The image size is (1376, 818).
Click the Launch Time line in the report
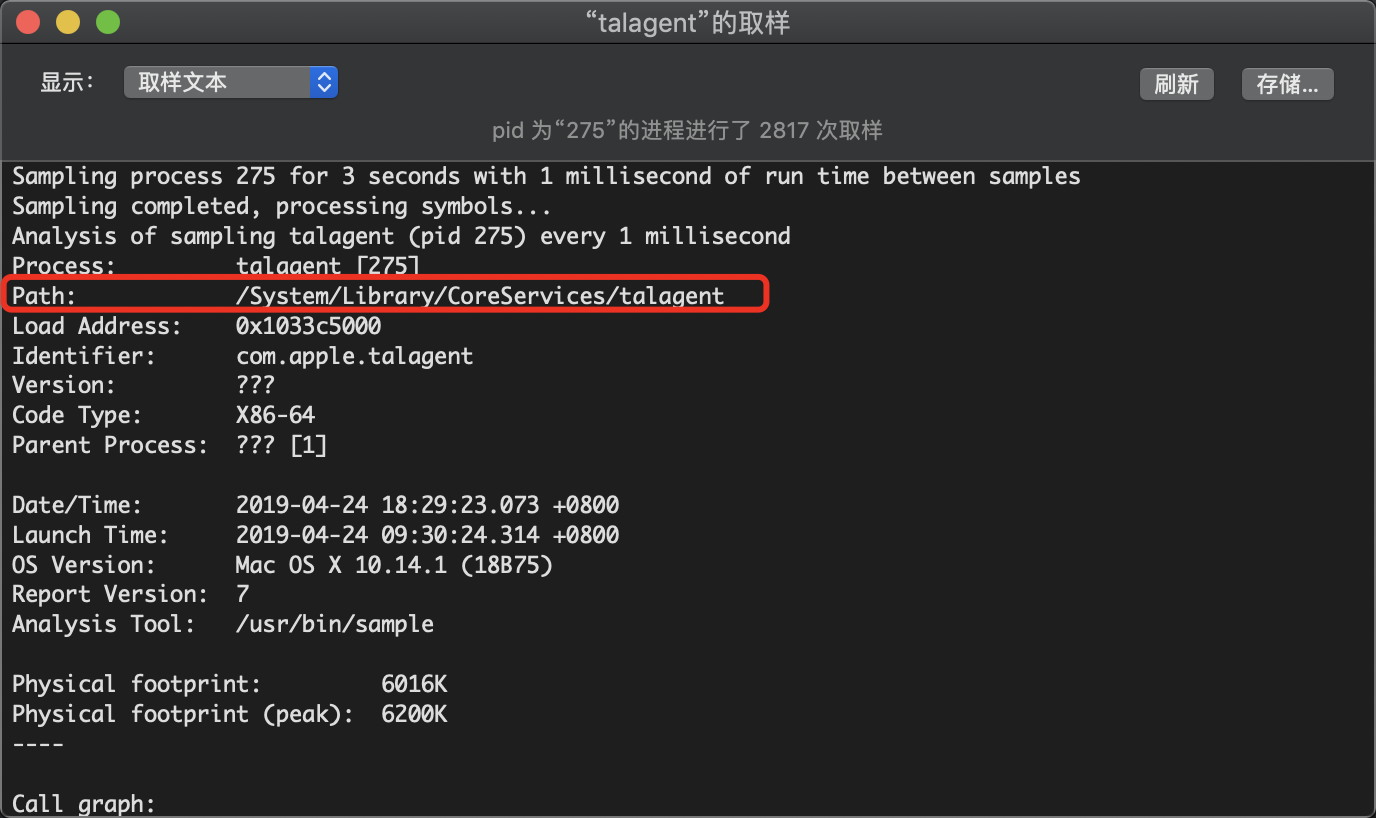[x=316, y=535]
